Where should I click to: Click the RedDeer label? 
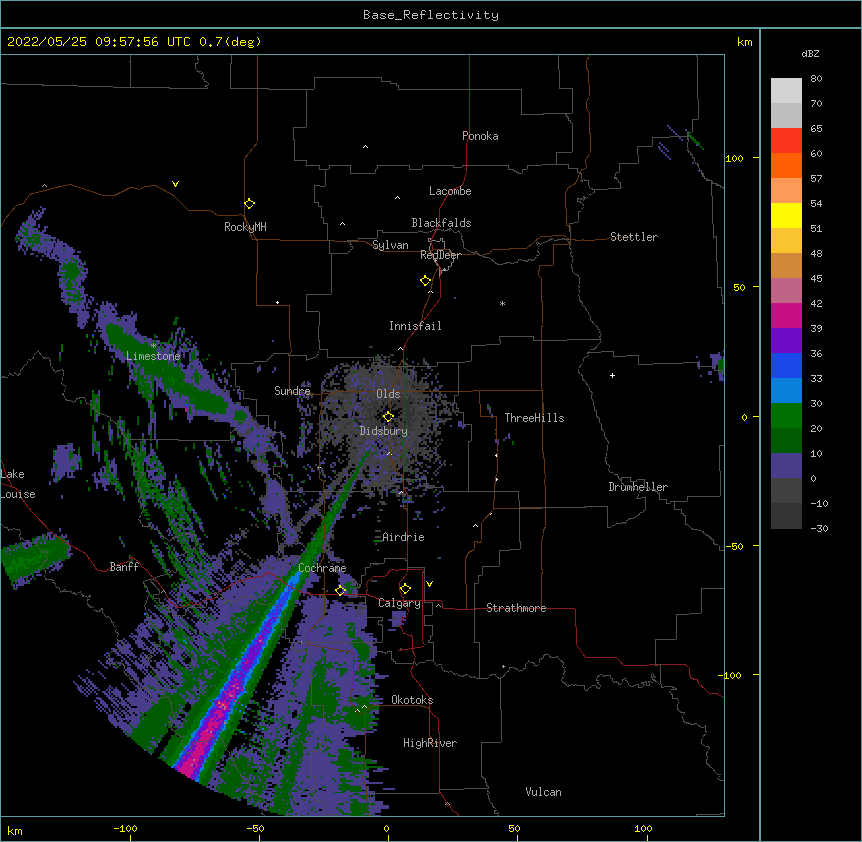pos(440,255)
